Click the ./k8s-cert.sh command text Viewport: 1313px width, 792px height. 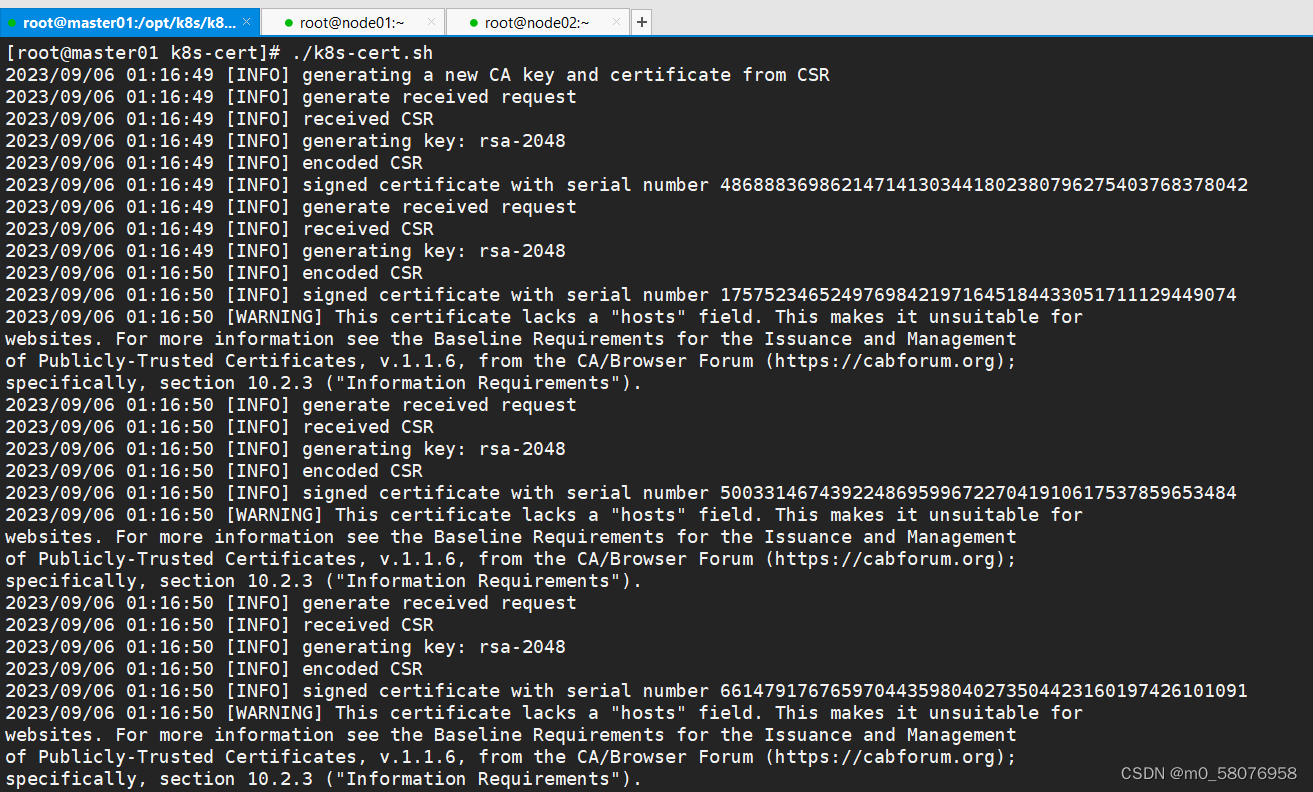point(363,53)
